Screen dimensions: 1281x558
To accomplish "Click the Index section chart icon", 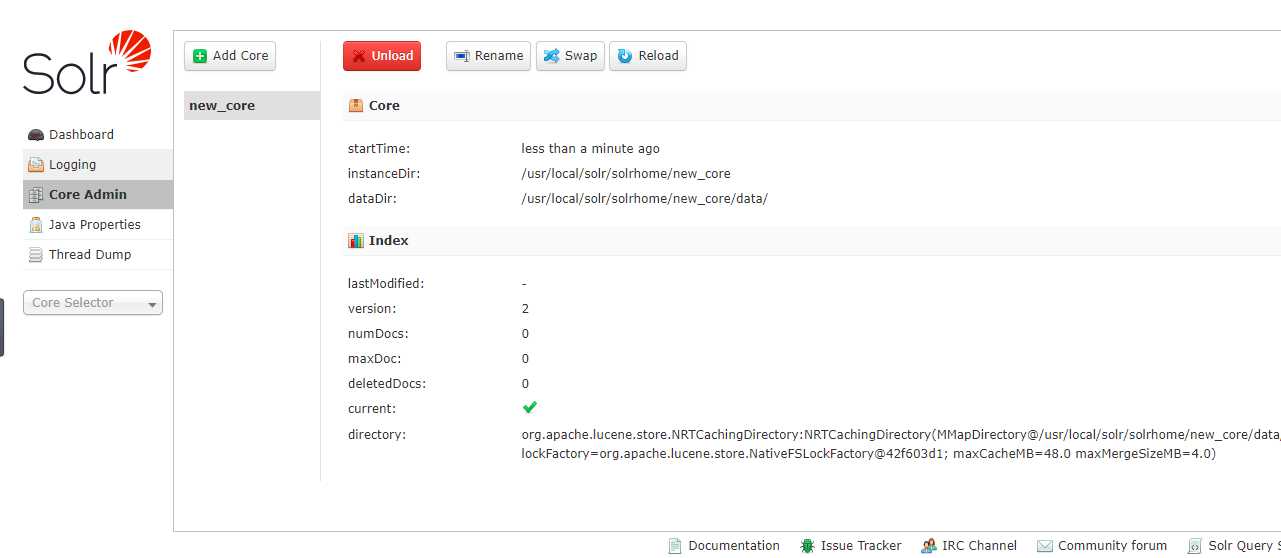I will coord(356,241).
